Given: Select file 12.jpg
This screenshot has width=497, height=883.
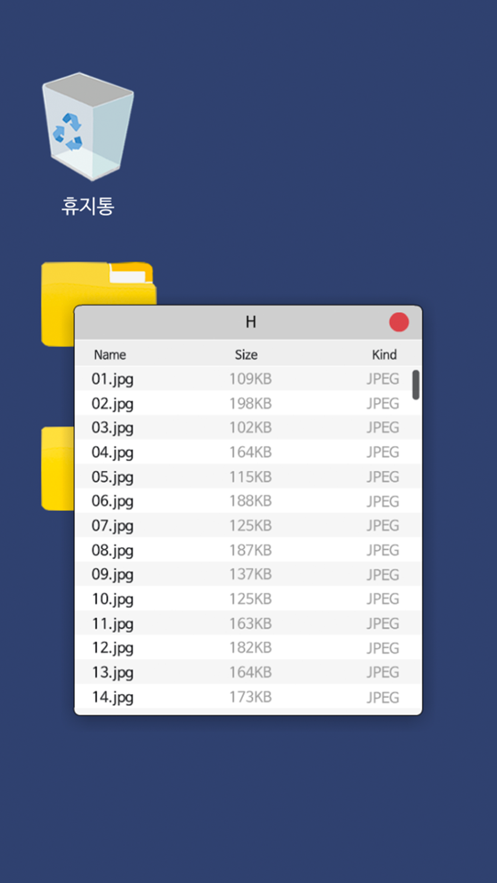Looking at the screenshot, I should (x=248, y=648).
